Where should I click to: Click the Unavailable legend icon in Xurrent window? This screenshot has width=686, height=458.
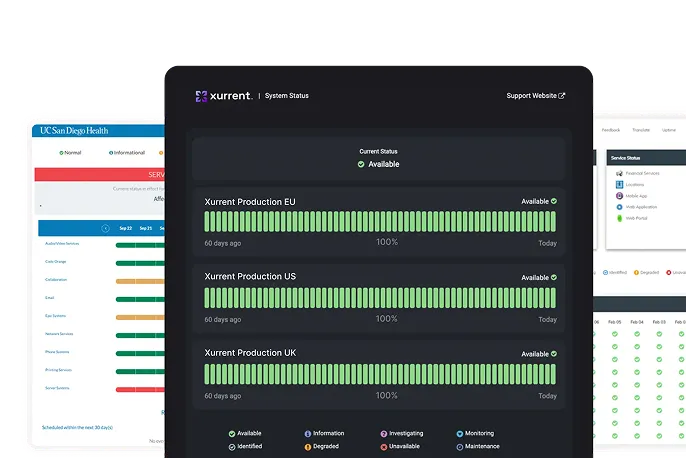point(384,447)
